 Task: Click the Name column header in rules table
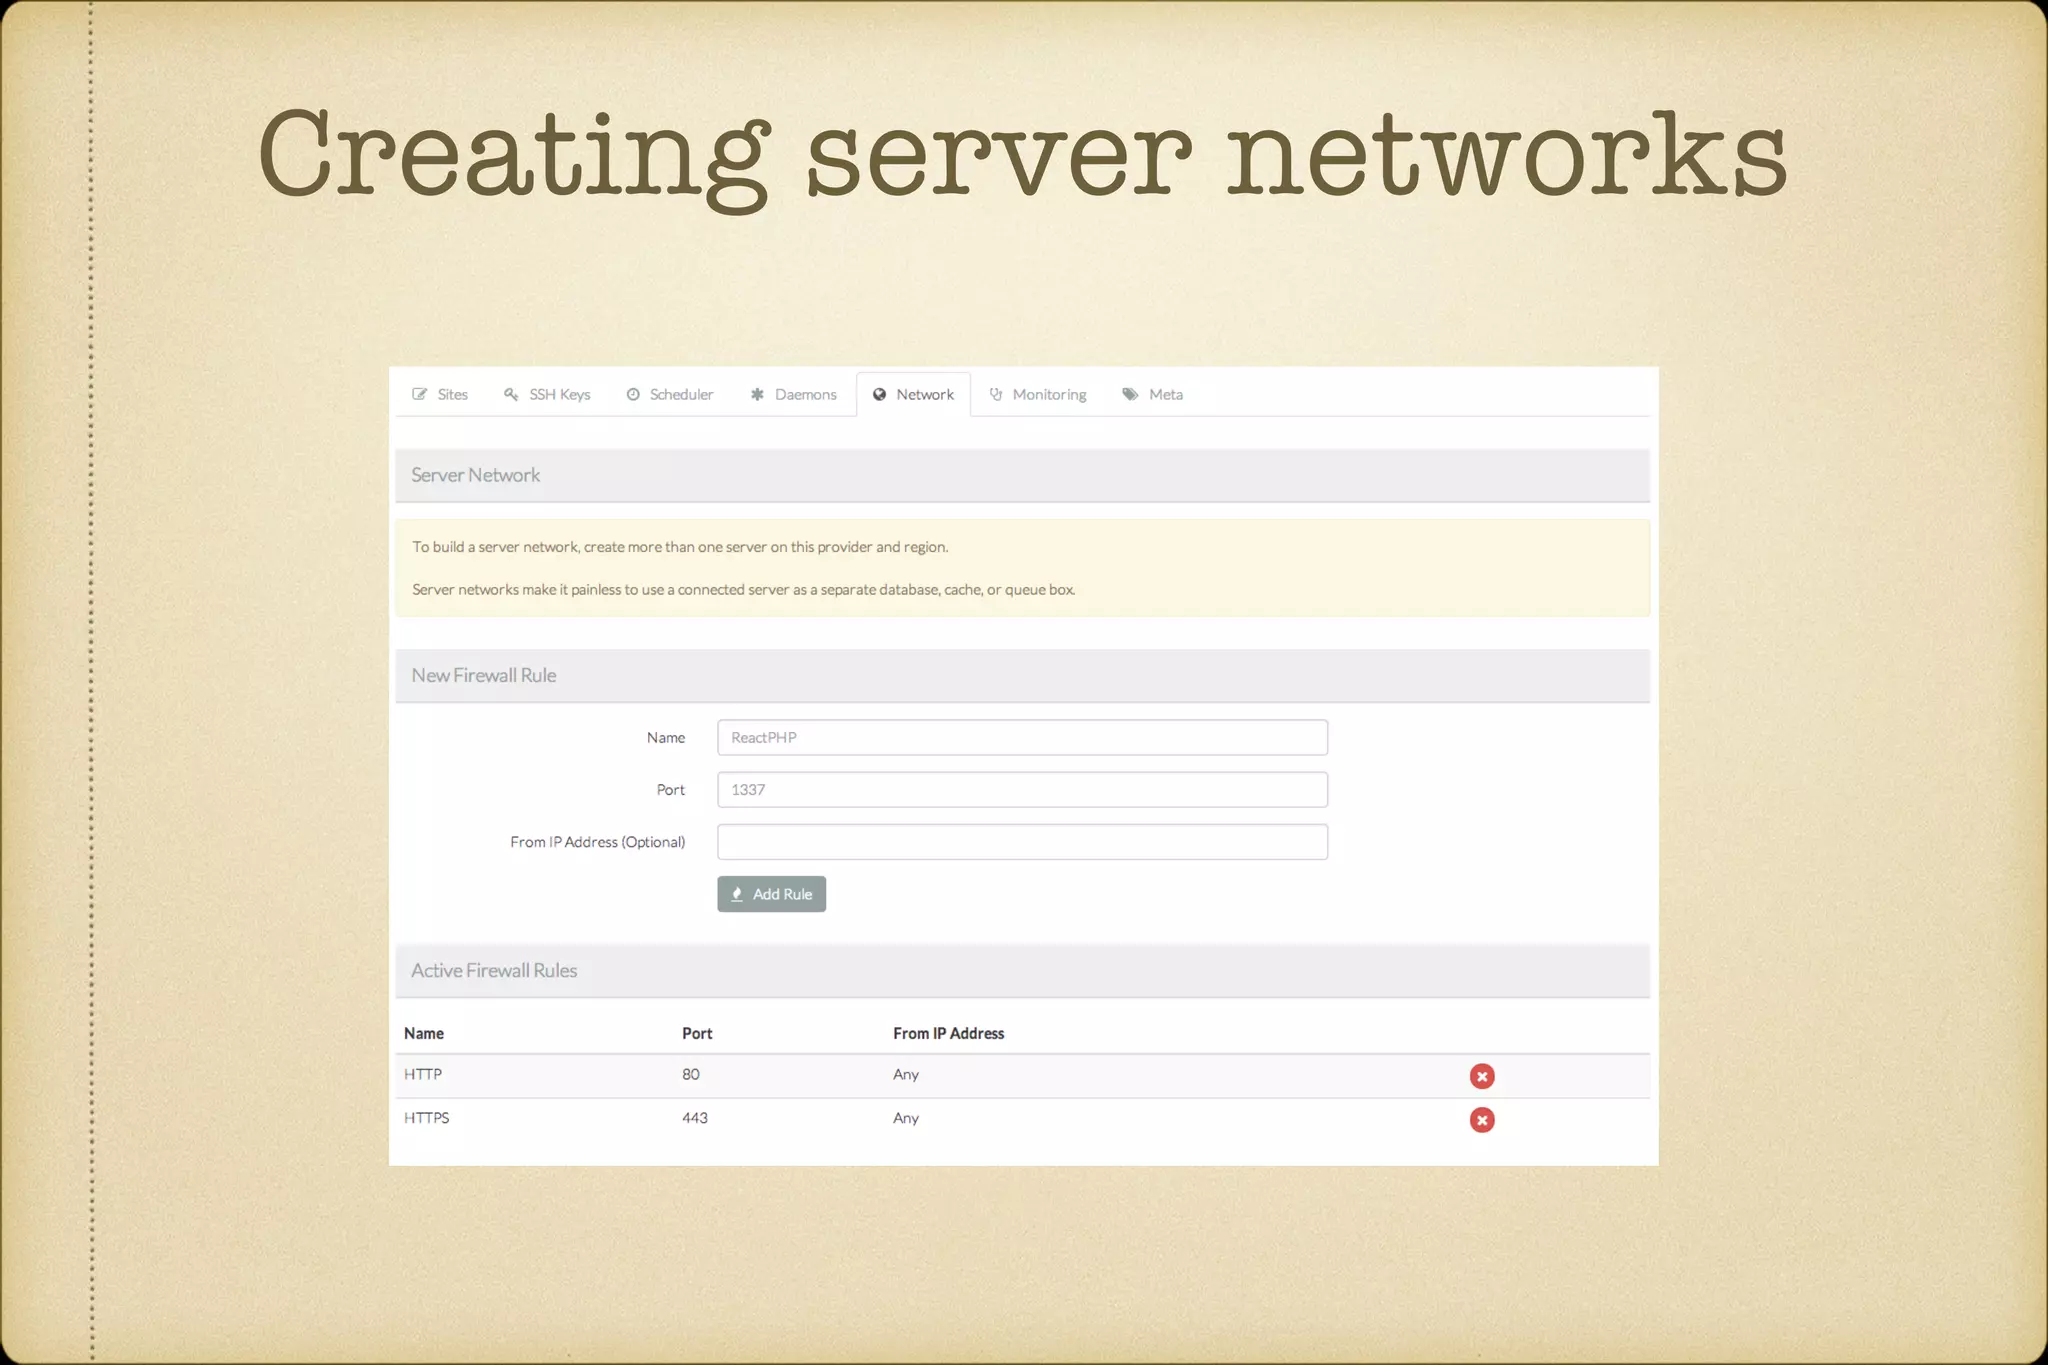click(424, 1033)
